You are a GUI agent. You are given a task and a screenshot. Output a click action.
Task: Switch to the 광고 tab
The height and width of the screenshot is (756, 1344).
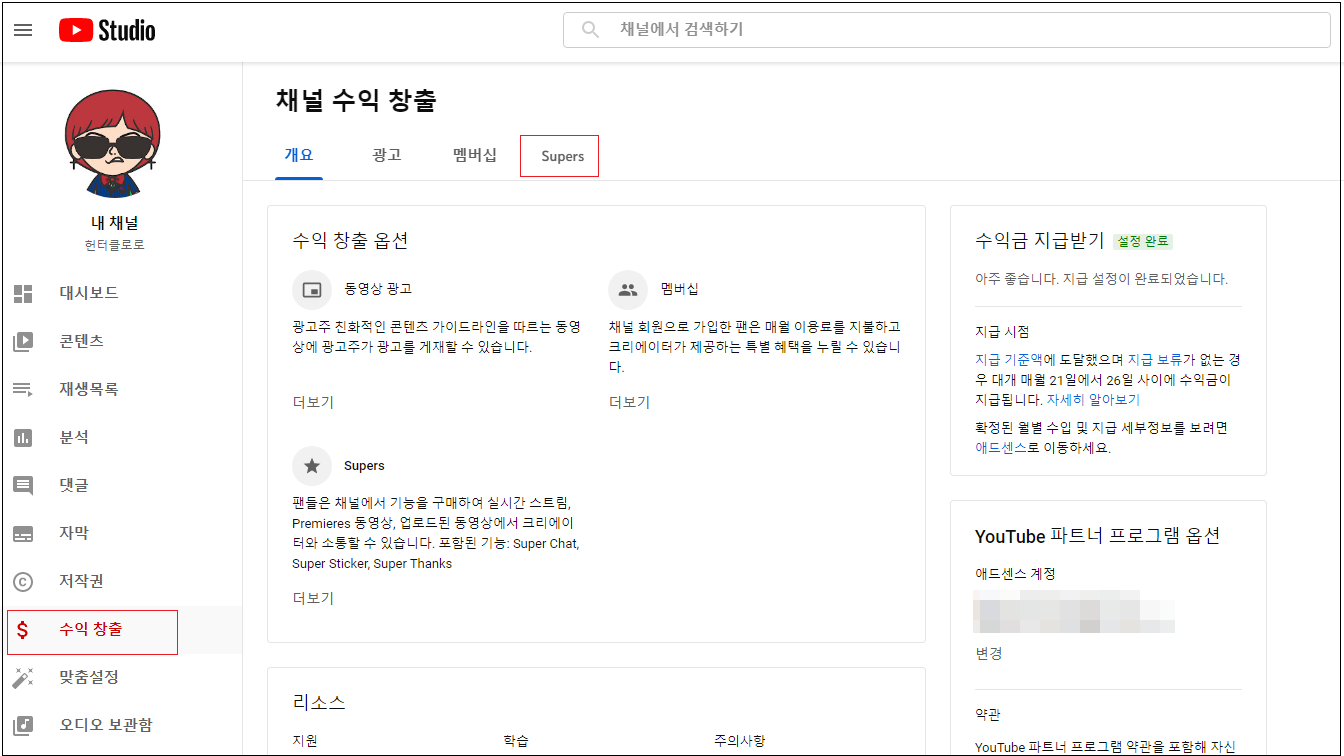386,155
